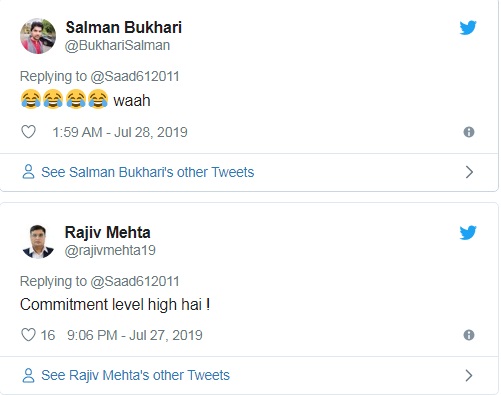This screenshot has width=501, height=395.
Task: Like Rajiv Mehta's tweet with heart icon
Action: (x=28, y=335)
